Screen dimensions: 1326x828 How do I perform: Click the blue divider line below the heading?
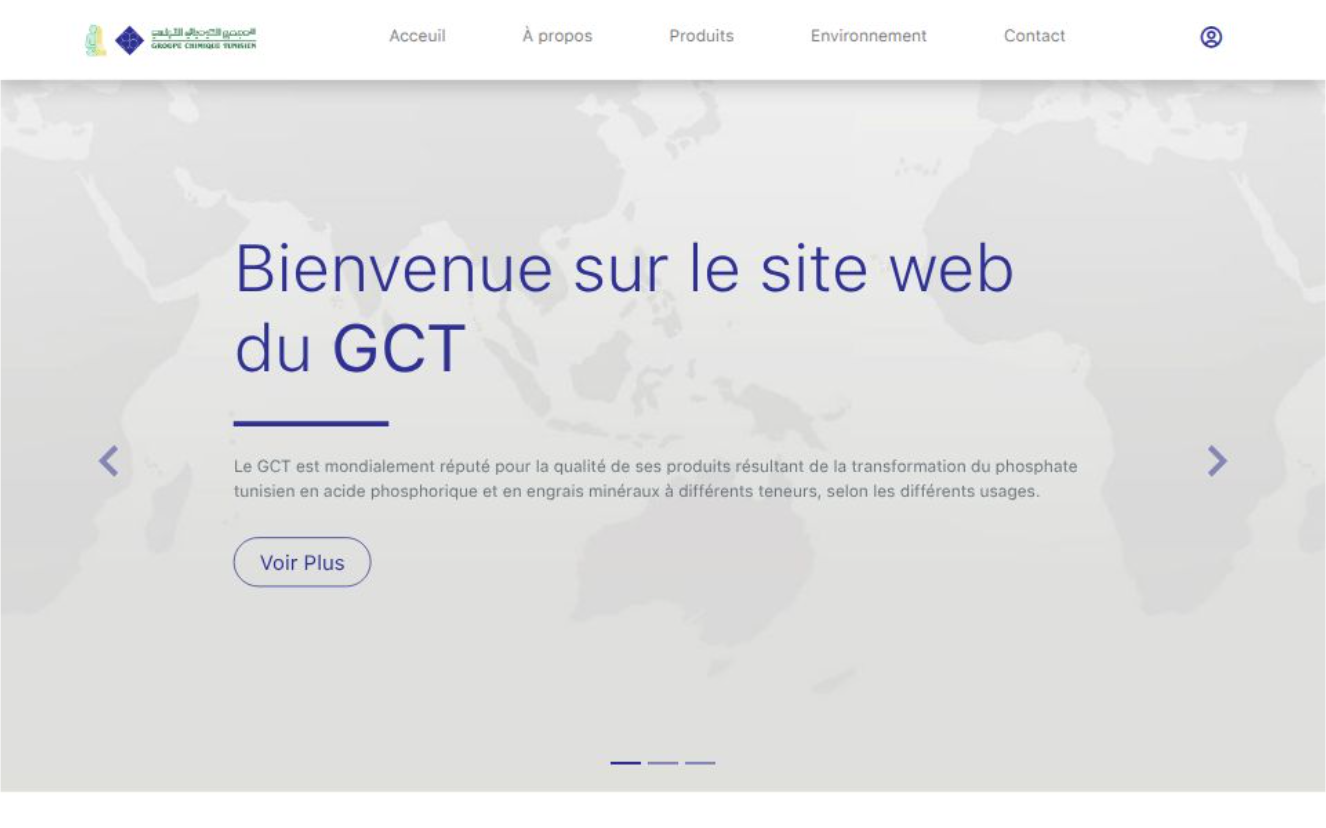tap(310, 424)
